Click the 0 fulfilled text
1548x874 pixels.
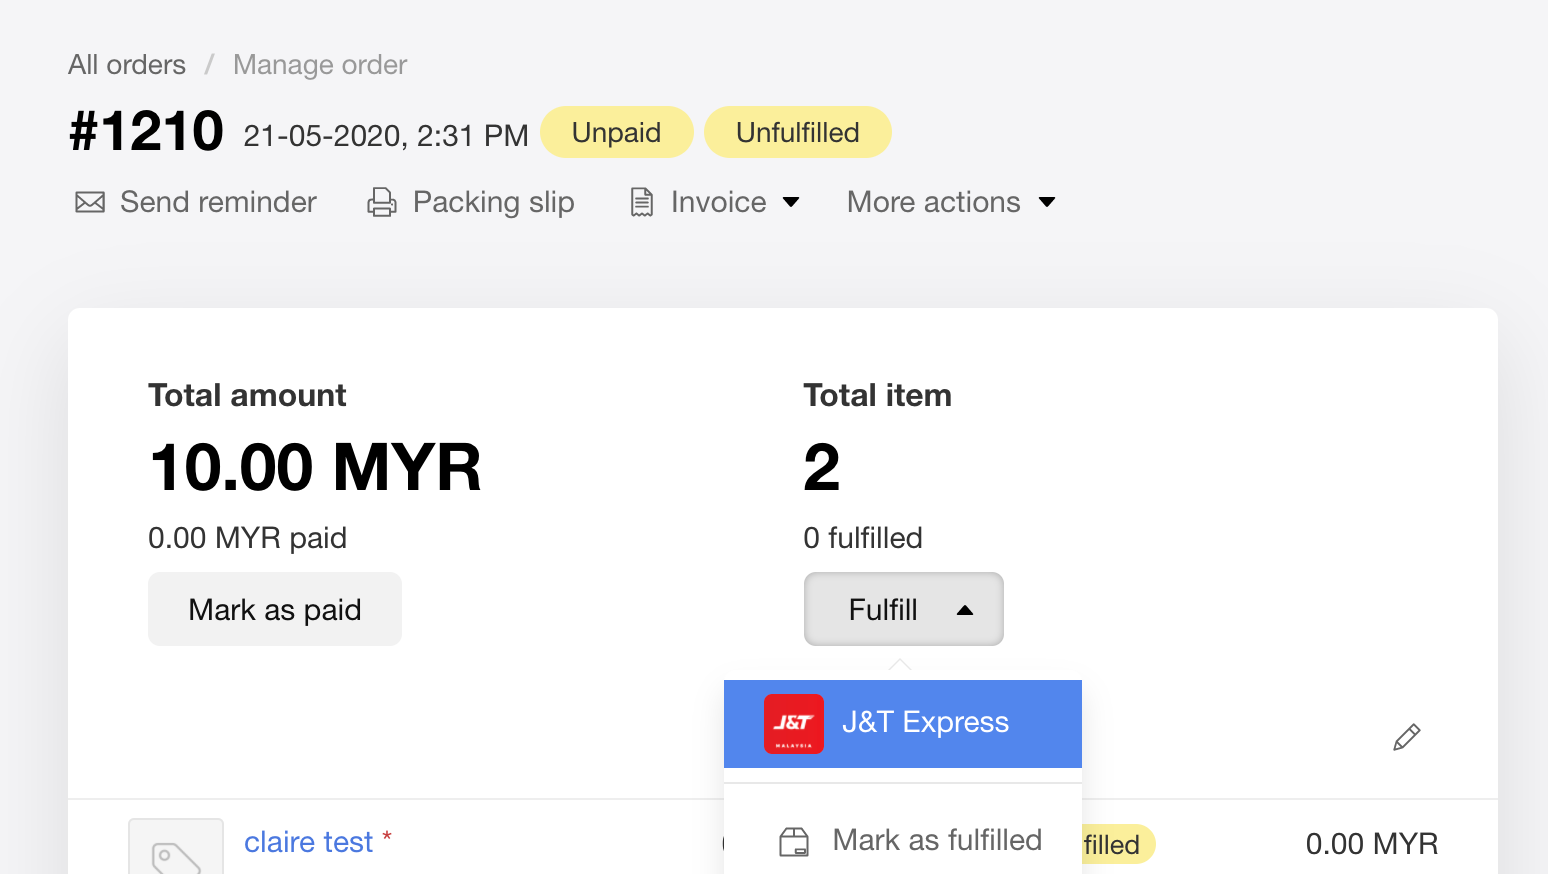point(863,538)
